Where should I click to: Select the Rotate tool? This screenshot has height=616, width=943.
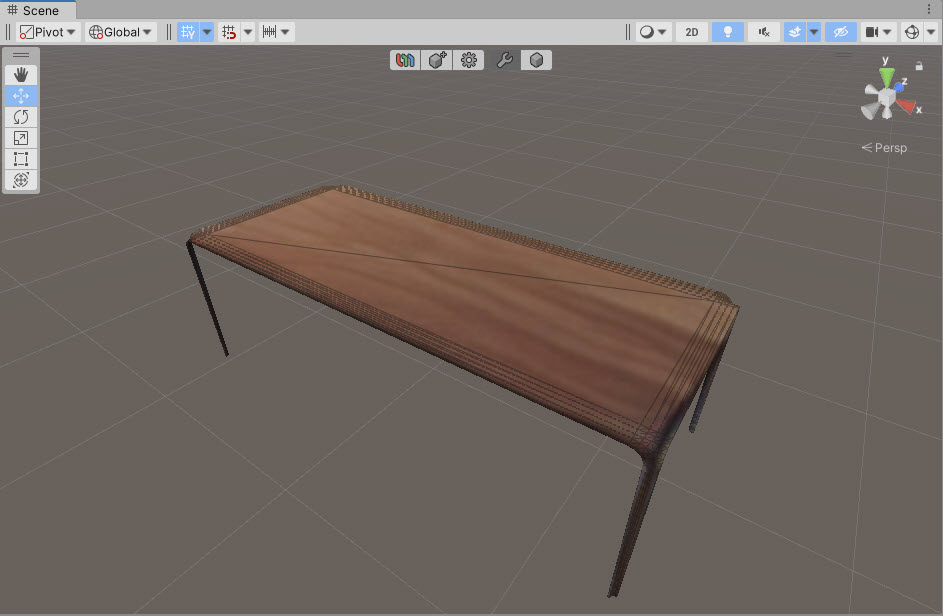pos(21,117)
